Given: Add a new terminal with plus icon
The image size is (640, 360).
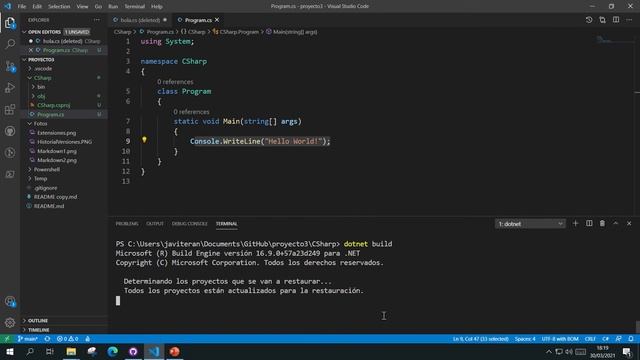Looking at the screenshot, I should 576,224.
